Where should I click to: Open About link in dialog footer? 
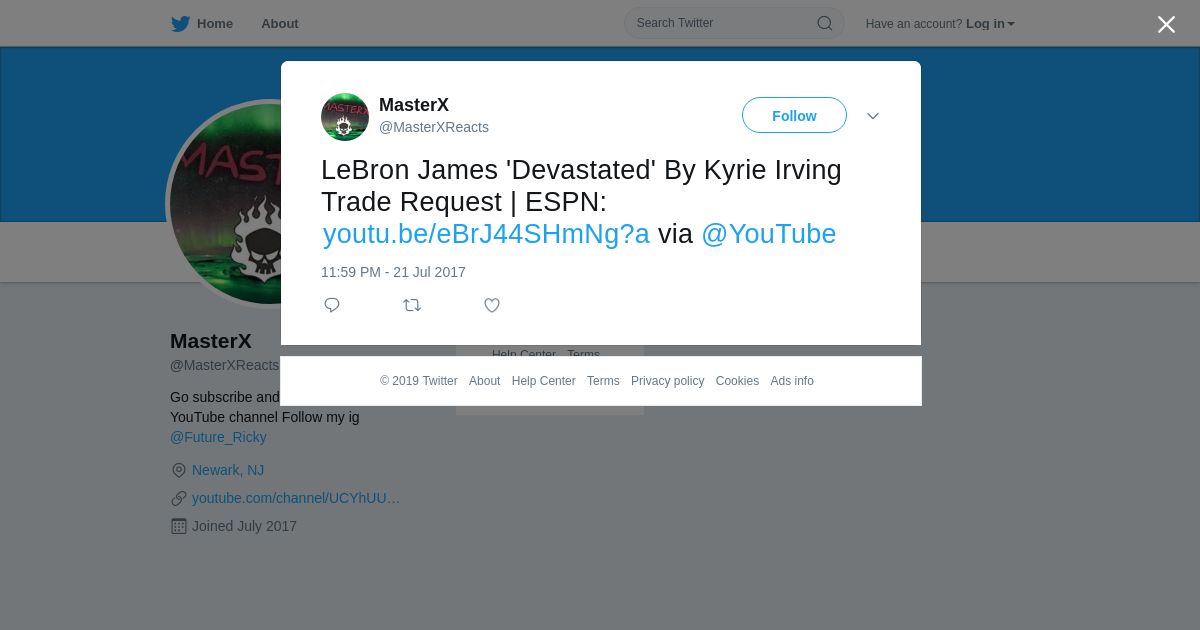(485, 381)
